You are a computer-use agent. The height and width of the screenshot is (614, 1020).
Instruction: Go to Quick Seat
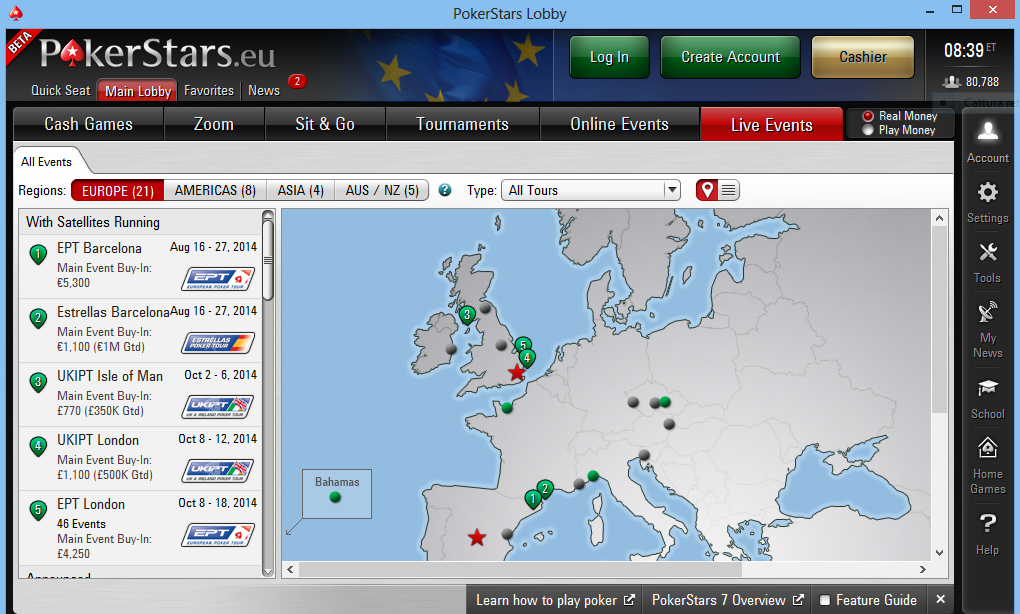60,90
